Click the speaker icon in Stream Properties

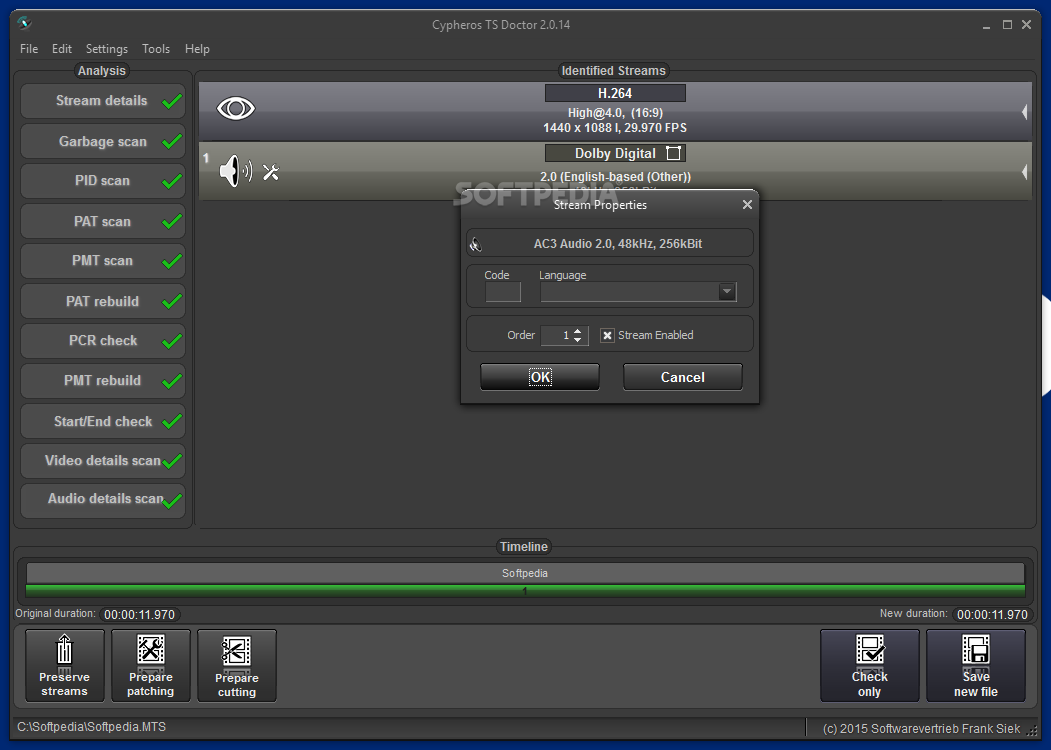pos(476,244)
